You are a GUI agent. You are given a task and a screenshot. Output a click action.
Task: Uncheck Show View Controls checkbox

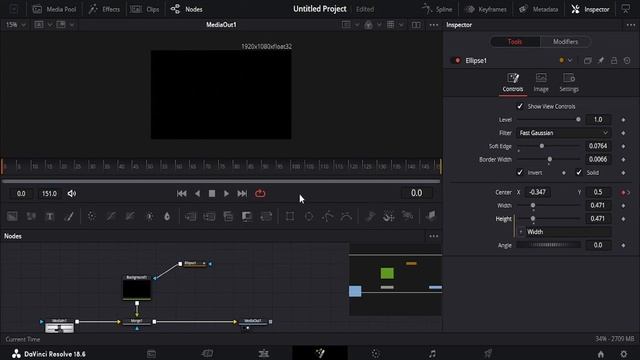(520, 106)
